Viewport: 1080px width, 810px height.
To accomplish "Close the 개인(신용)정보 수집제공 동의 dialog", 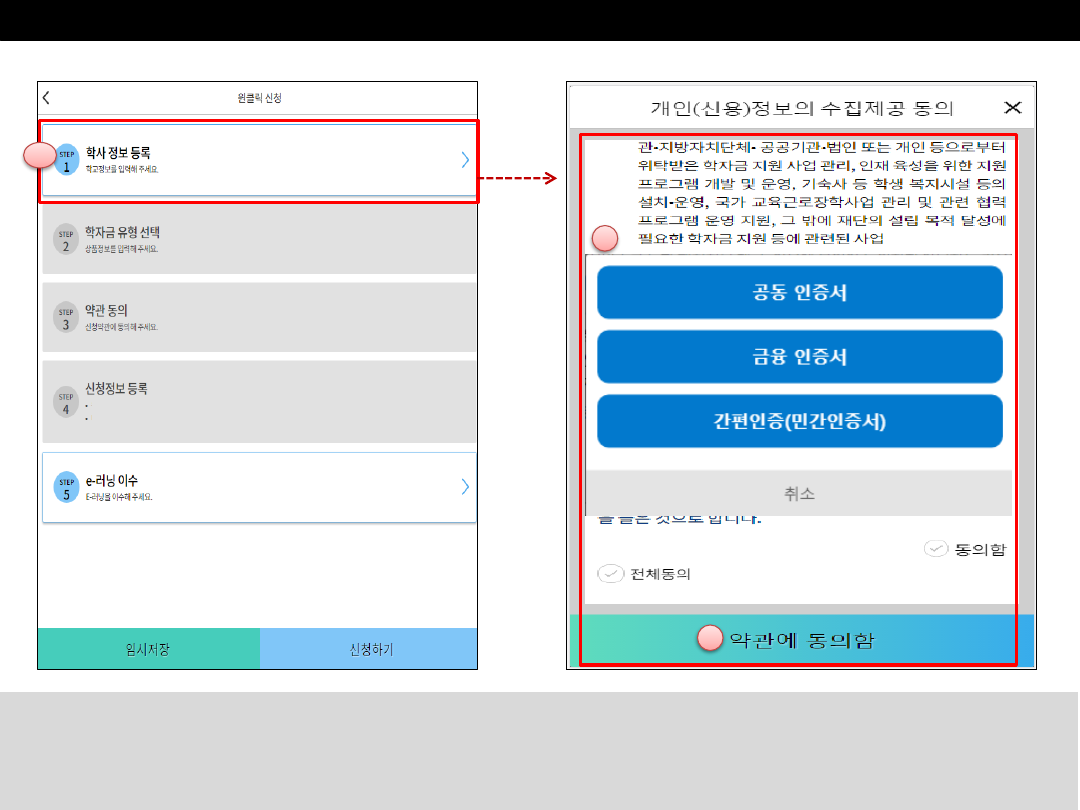I will (1012, 108).
